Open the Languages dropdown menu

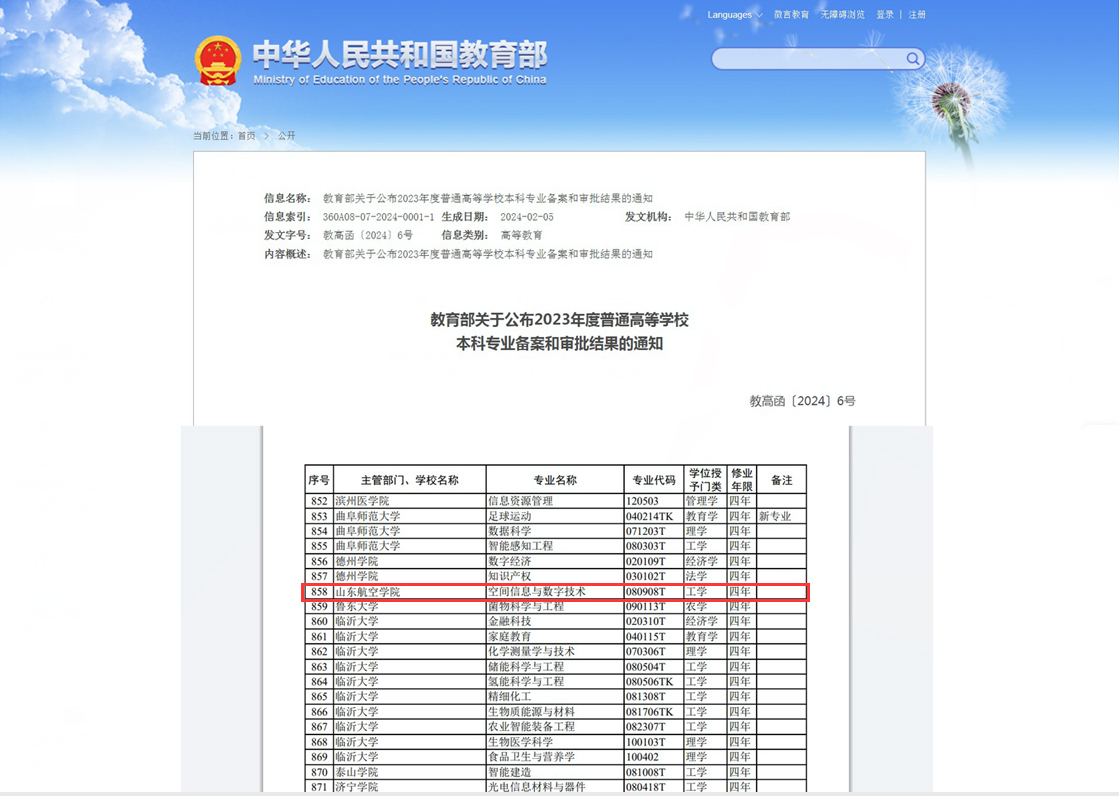(x=734, y=14)
